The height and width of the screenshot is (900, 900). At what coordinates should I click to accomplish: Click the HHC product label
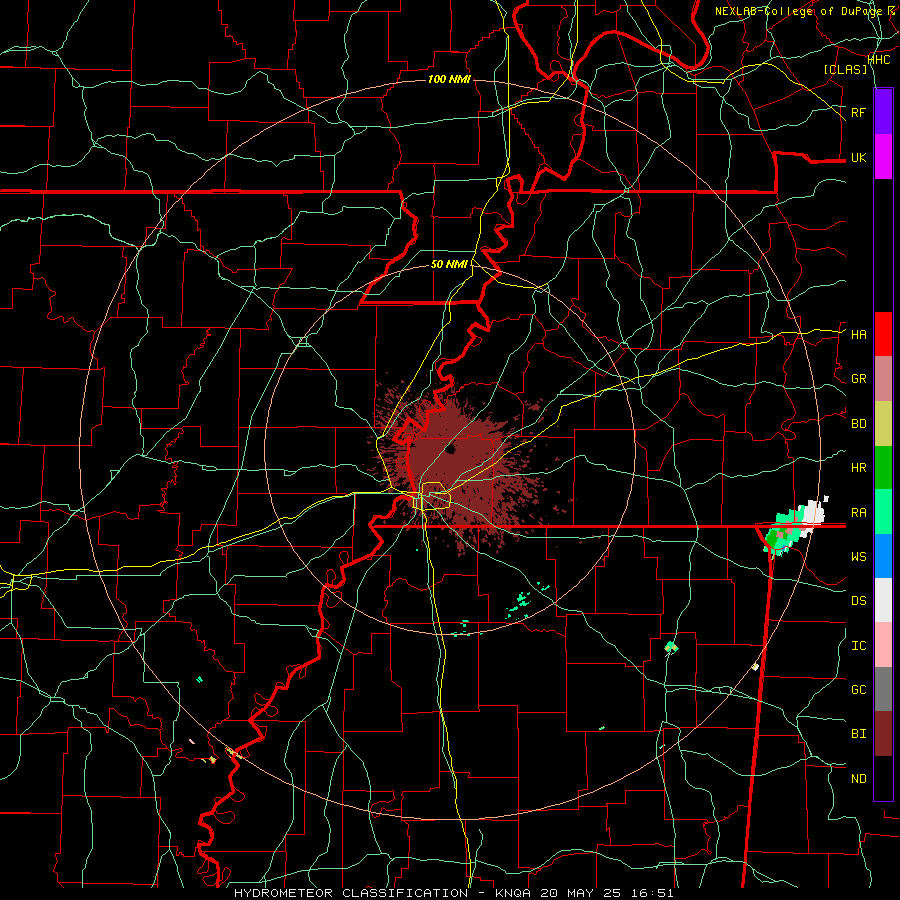point(879,59)
